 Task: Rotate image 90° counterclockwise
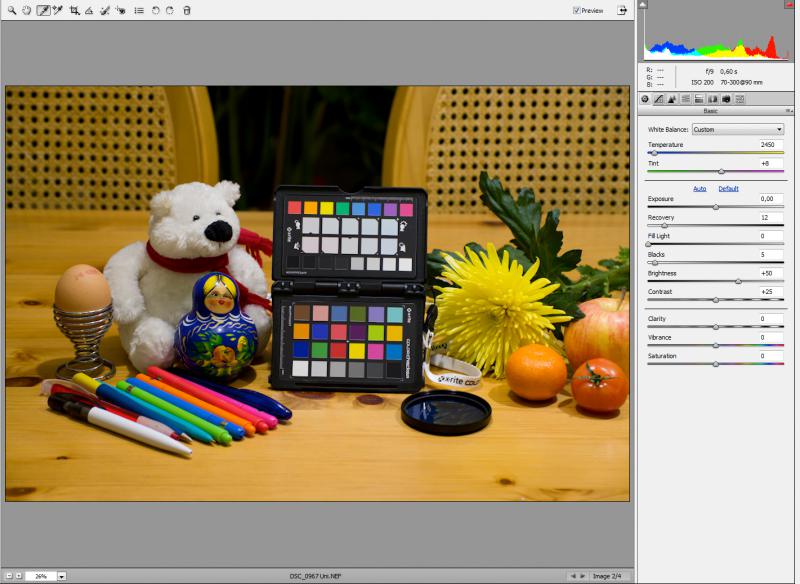[x=156, y=10]
